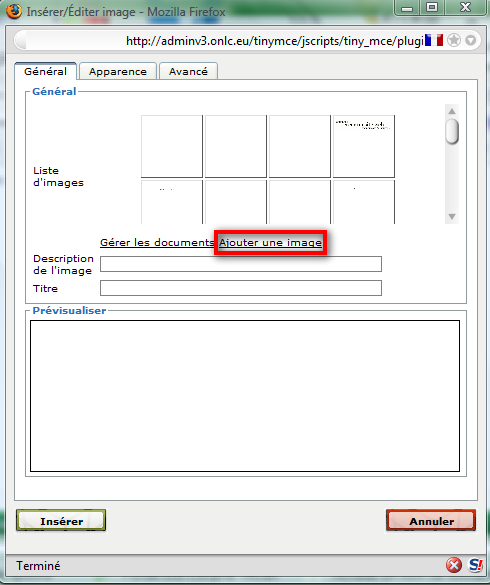Image resolution: width=490 pixels, height=585 pixels.
Task: Click the red X status bar icon
Action: click(453, 565)
